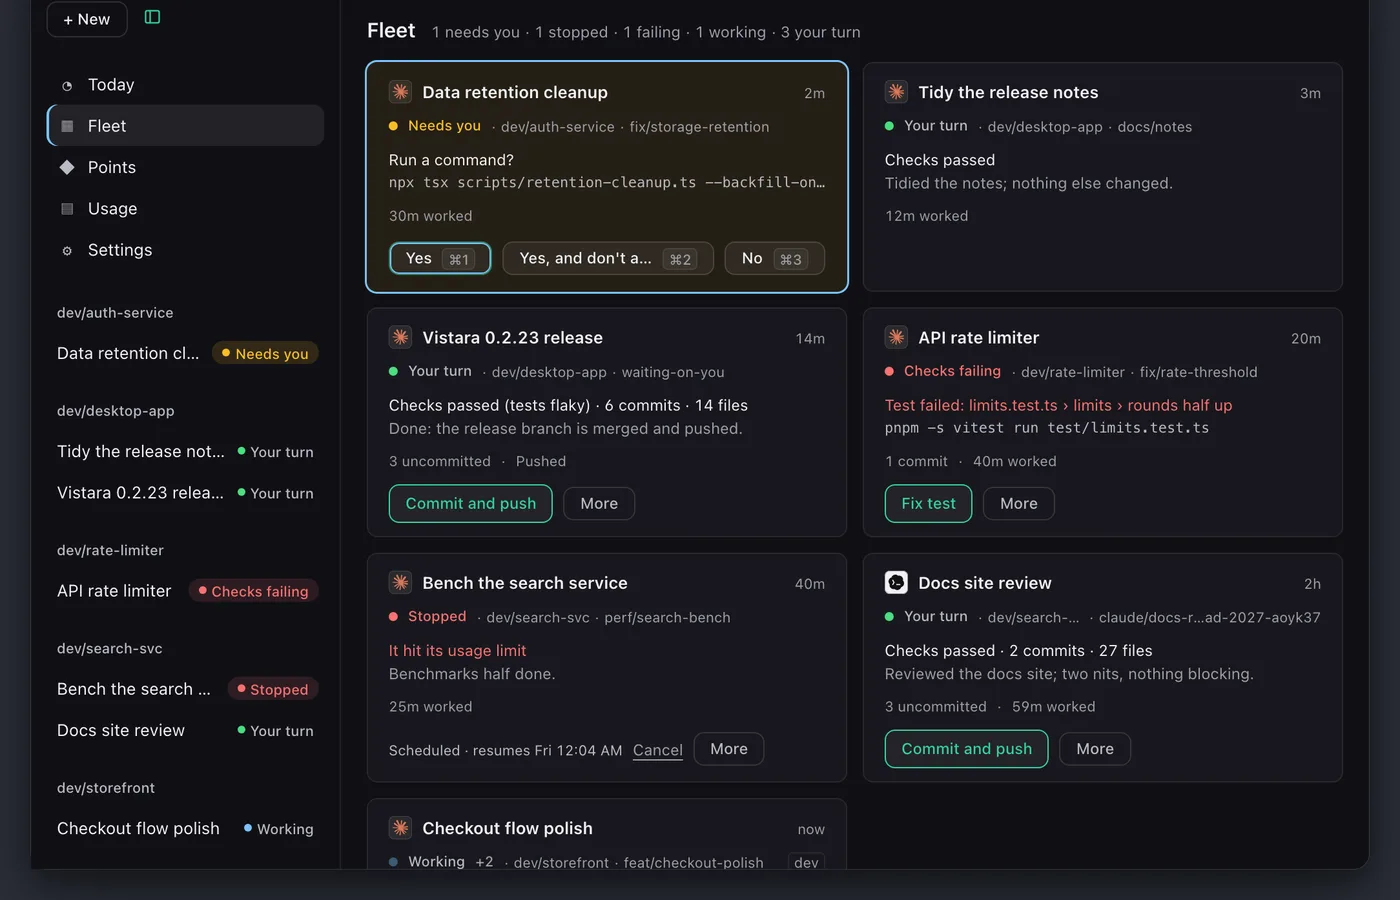
Task: Click the Settings gear icon
Action: 67,251
